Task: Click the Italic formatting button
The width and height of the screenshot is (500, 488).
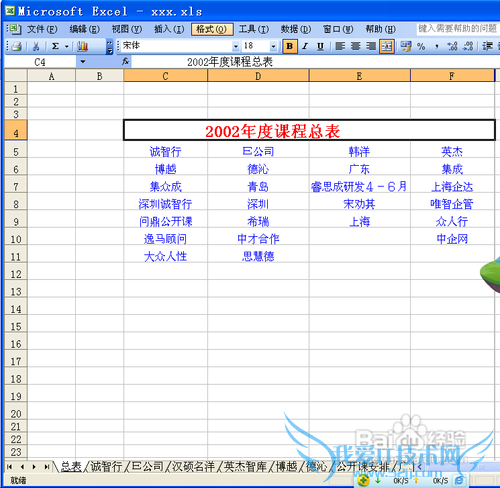Action: click(x=305, y=46)
